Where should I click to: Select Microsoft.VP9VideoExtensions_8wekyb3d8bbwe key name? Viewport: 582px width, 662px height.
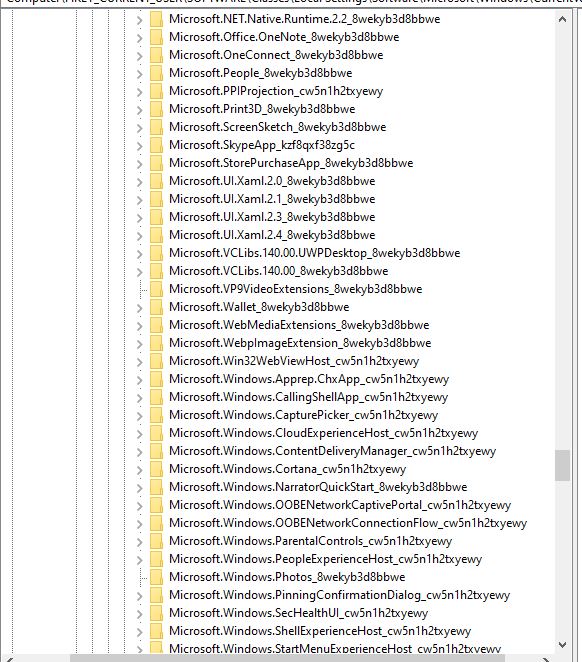click(x=295, y=289)
